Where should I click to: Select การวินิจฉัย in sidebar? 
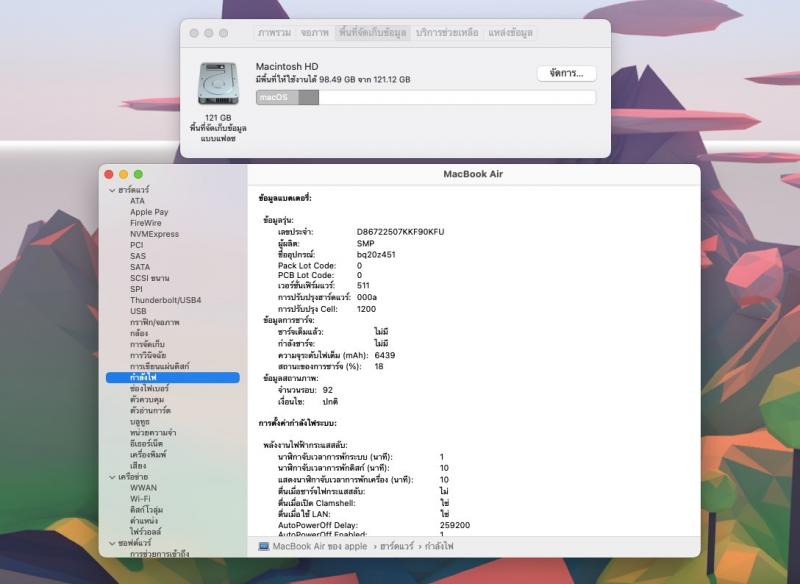point(148,356)
